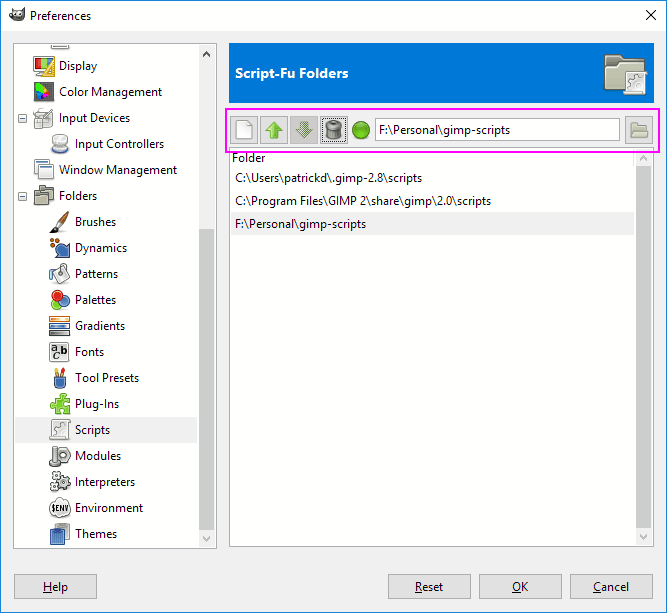Click the folder path text field
Image resolution: width=667 pixels, height=613 pixels.
tap(497, 130)
